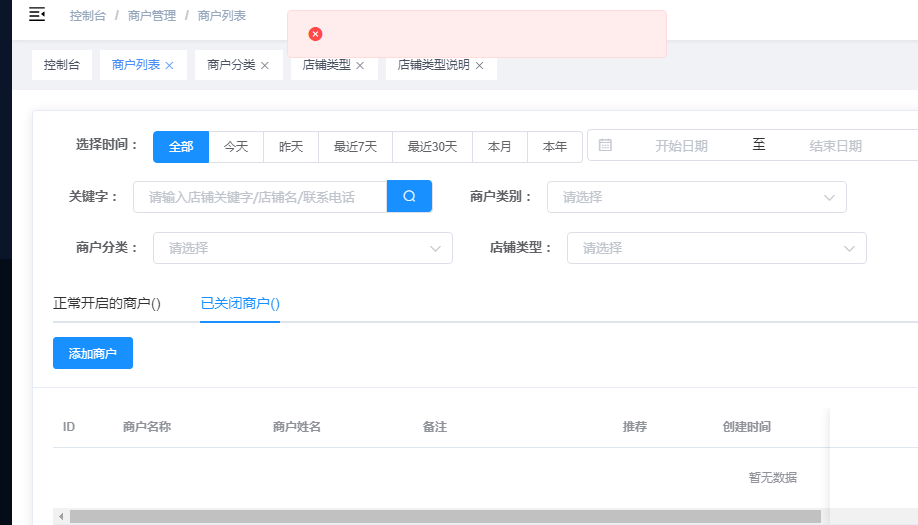The width and height of the screenshot is (918, 525).
Task: Close the 商户分类 tab
Action: click(265, 66)
